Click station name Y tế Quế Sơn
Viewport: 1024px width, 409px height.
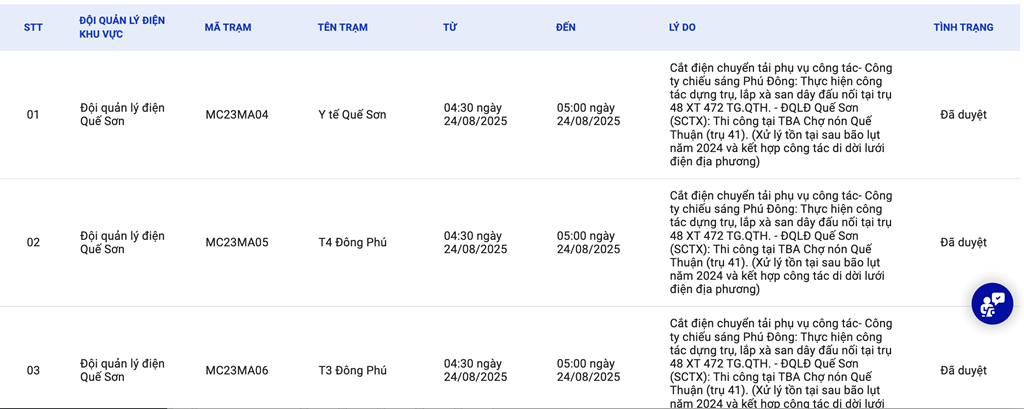point(352,115)
